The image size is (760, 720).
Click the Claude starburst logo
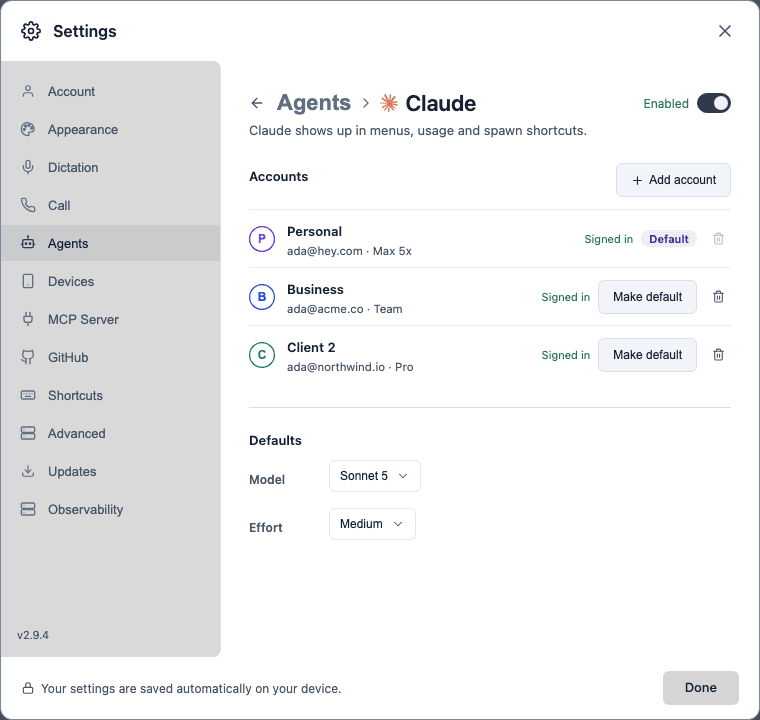pos(389,103)
